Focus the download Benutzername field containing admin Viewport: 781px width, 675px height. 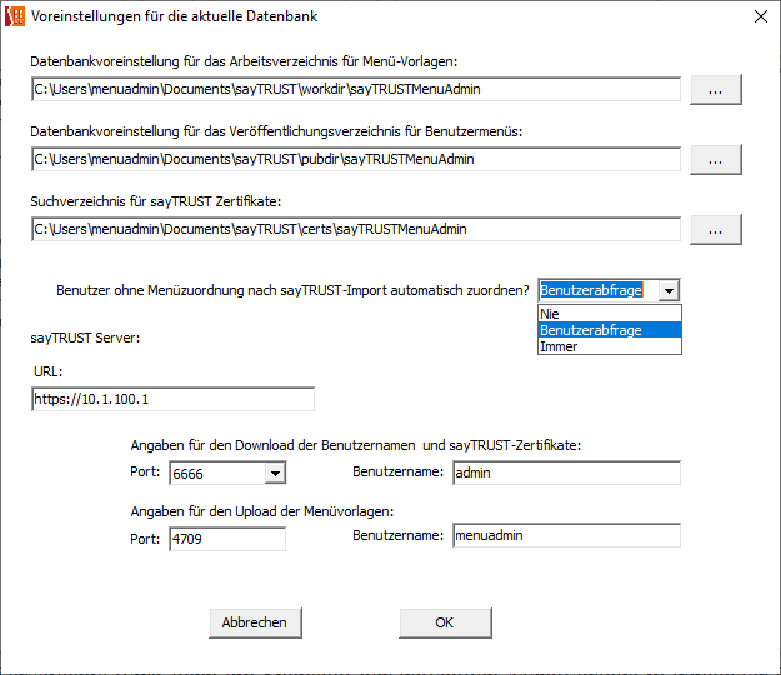(x=566, y=472)
